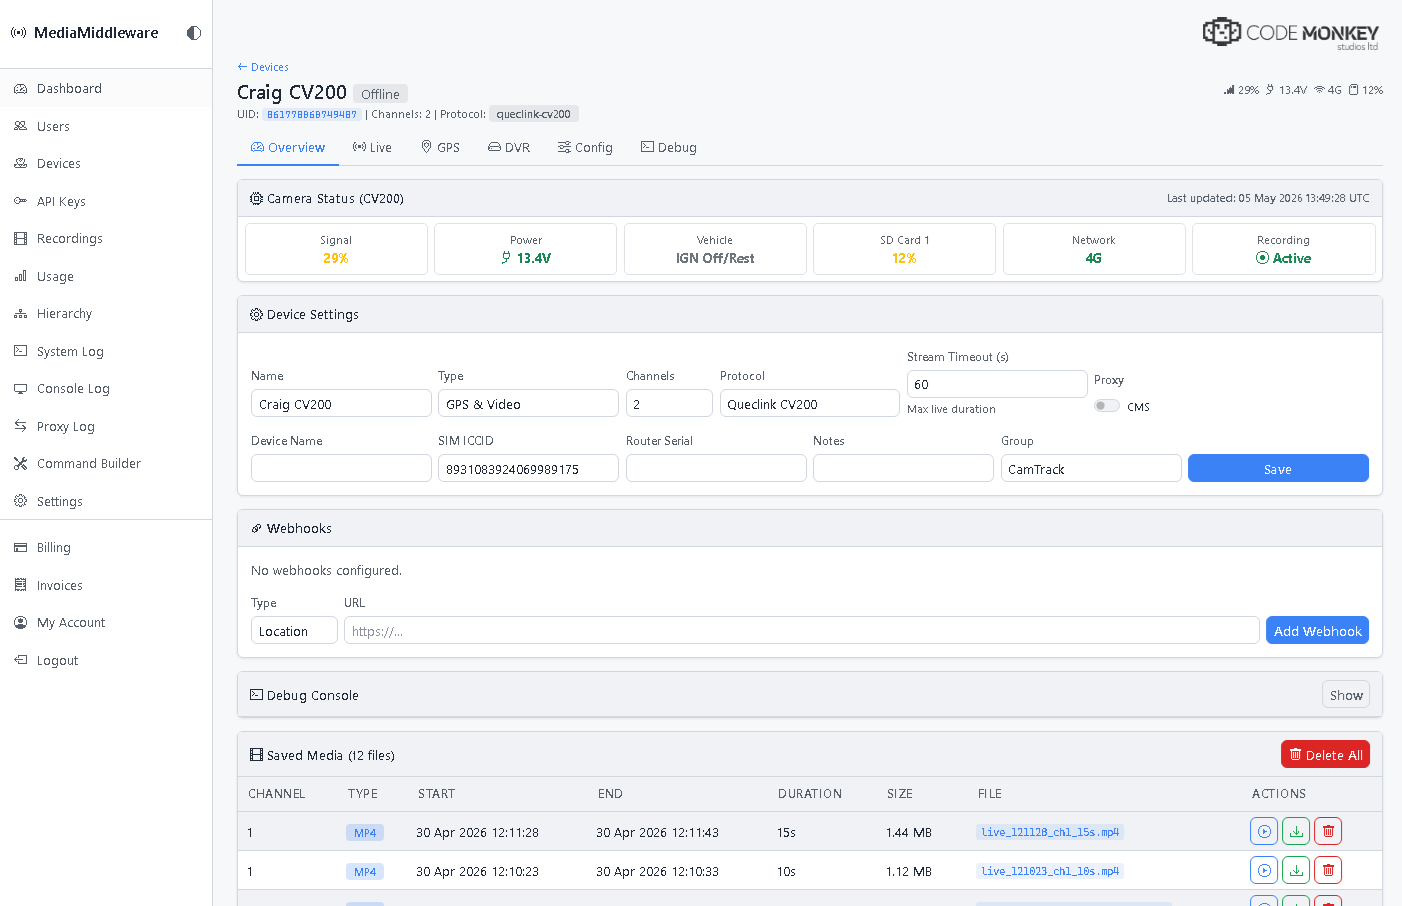Delete the live_121023_ch1_10s.mp4 file
Image resolution: width=1402 pixels, height=906 pixels.
1328,870
